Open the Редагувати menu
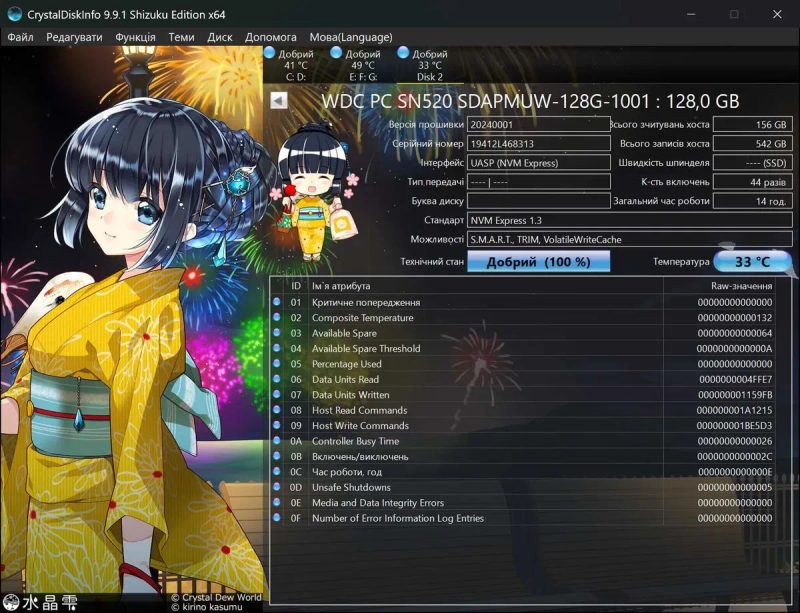 pyautogui.click(x=74, y=37)
